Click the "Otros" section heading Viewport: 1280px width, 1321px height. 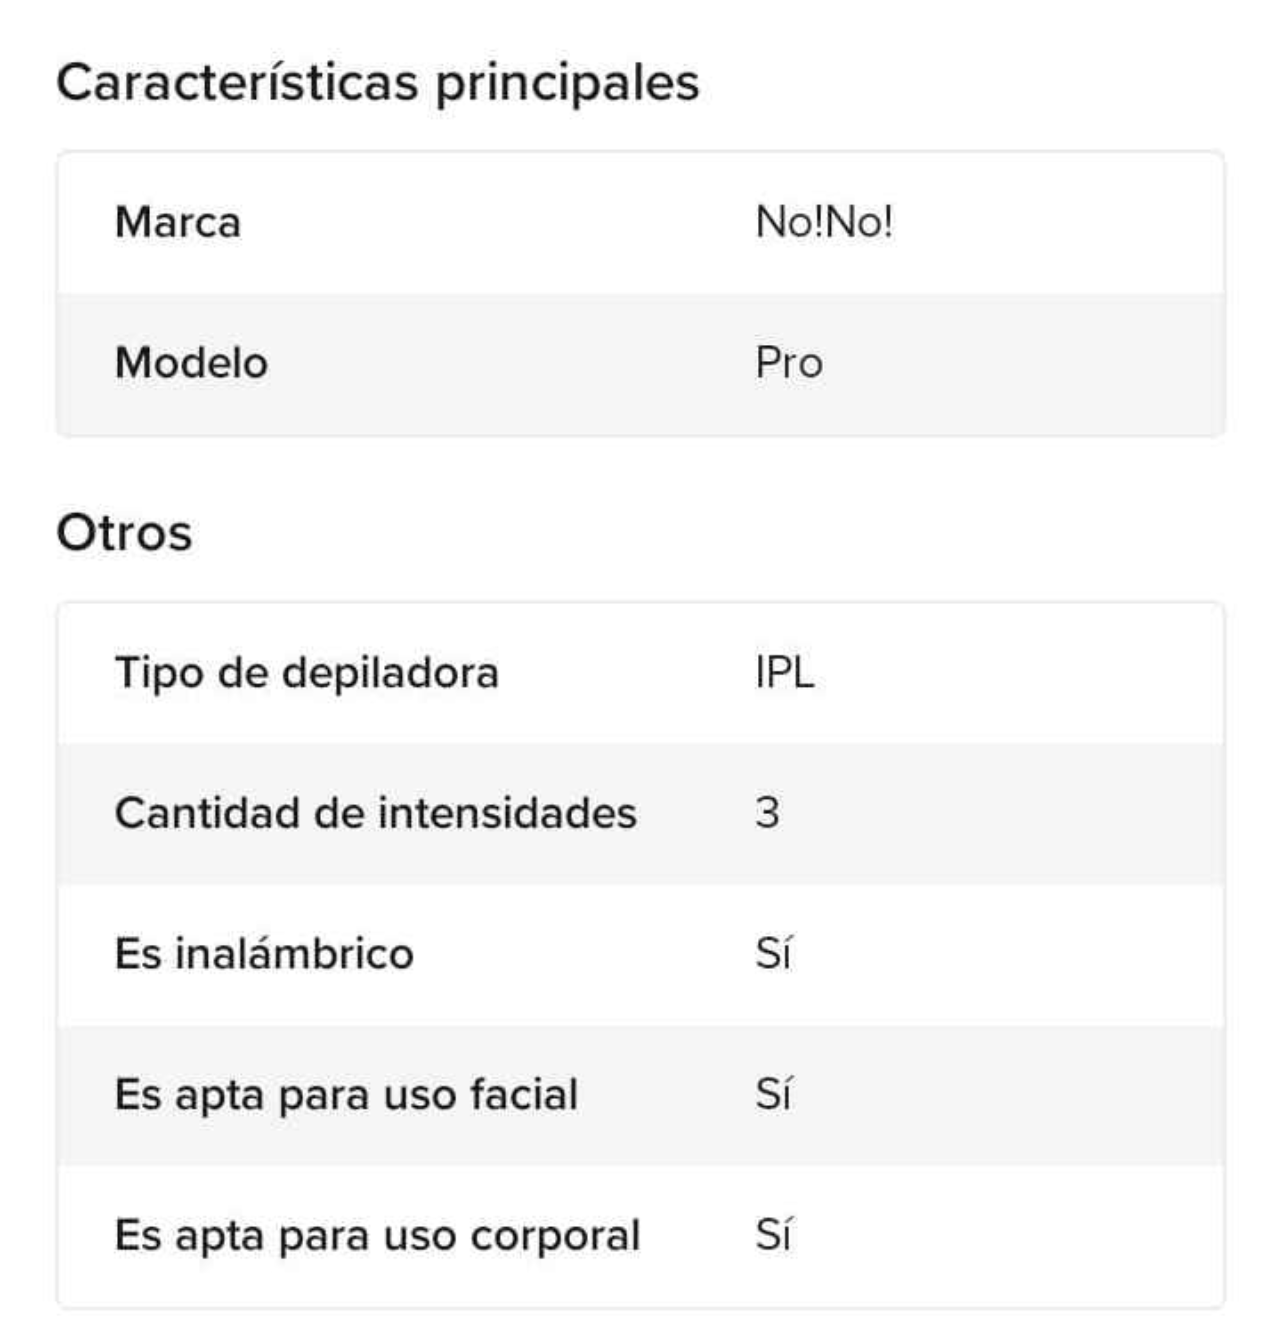click(x=124, y=532)
